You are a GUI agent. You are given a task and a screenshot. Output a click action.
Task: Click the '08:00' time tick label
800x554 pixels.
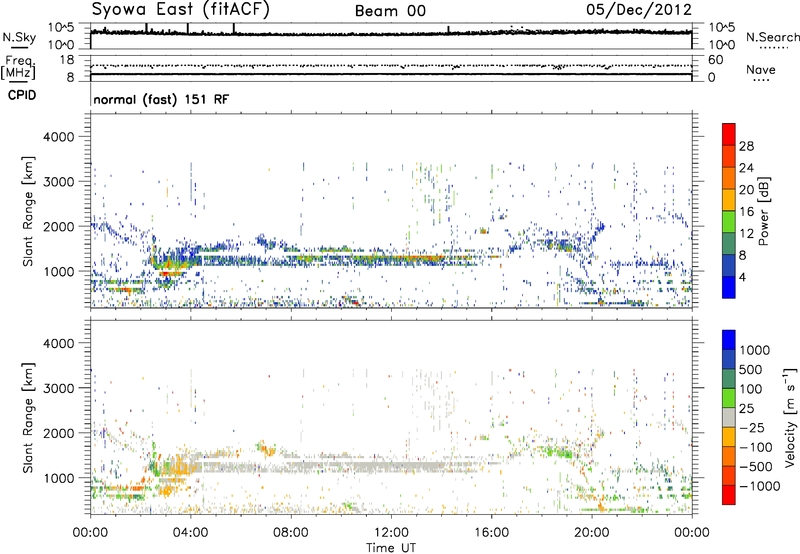tap(291, 533)
